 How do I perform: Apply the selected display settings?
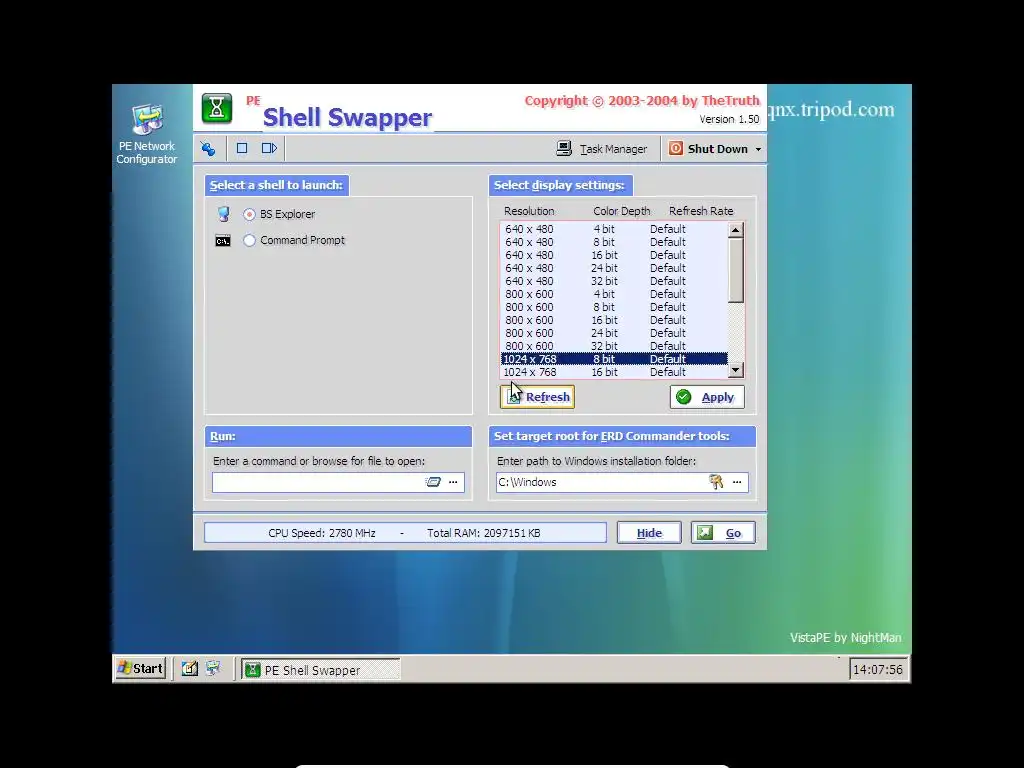(x=707, y=397)
